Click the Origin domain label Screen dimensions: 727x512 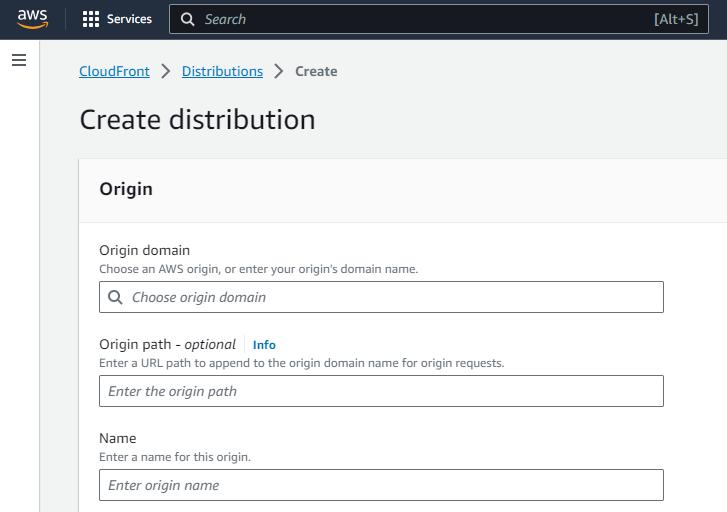(144, 250)
